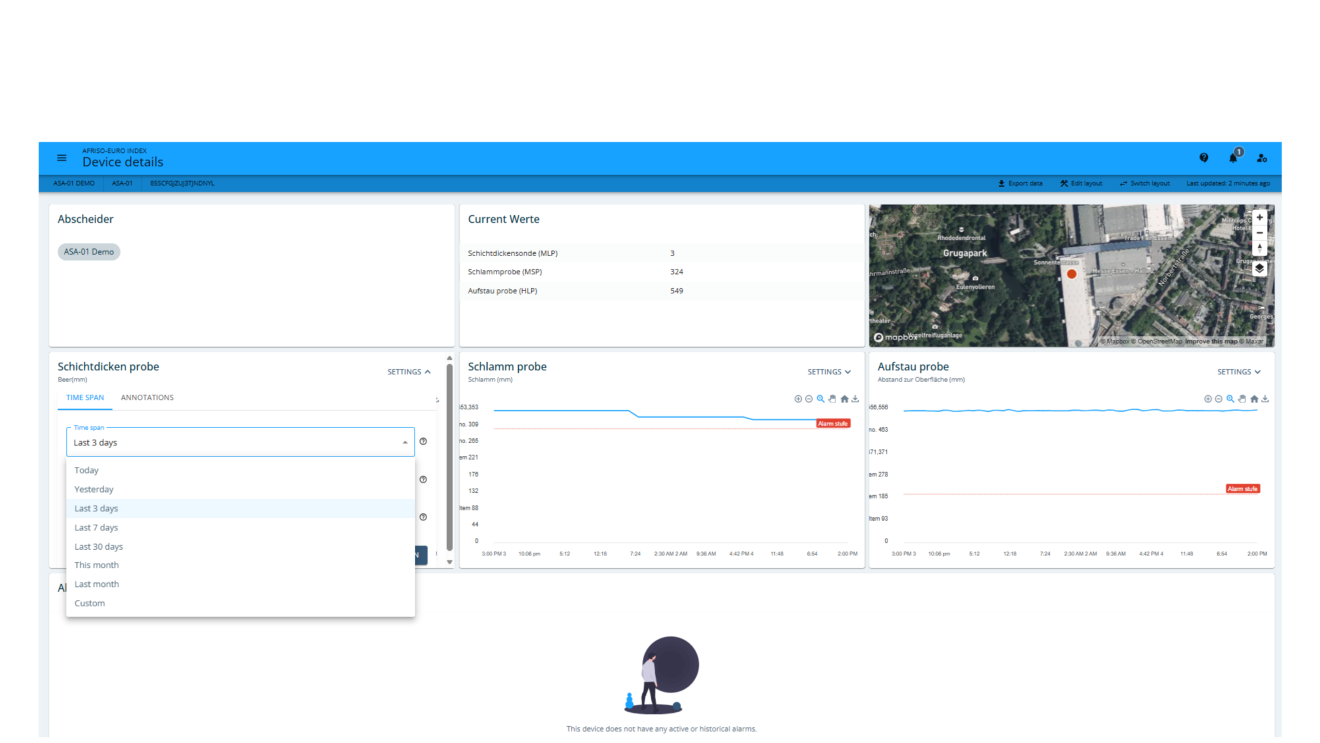Select Last 30 days option
The height and width of the screenshot is (743, 1320).
coord(240,546)
